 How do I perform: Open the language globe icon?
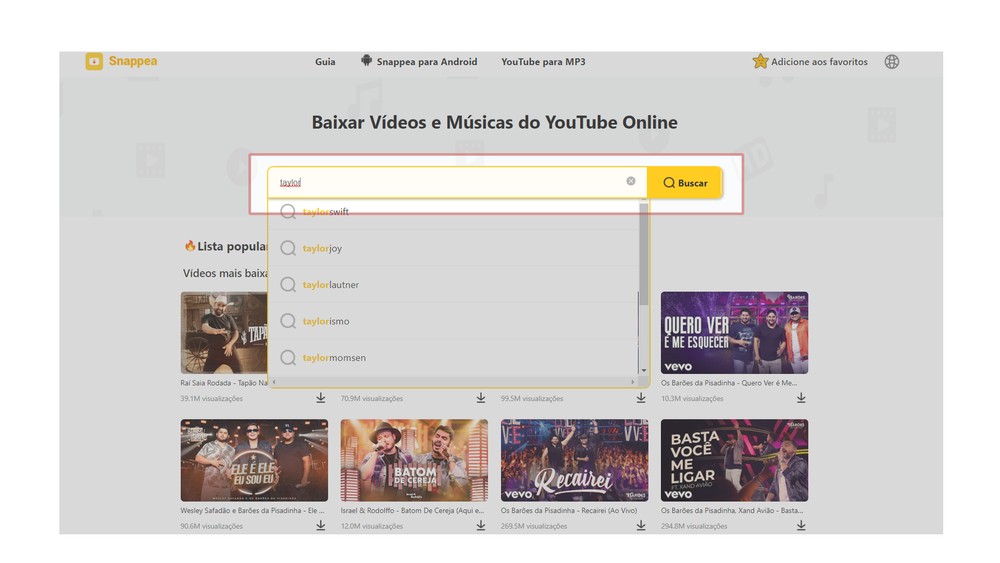[891, 62]
